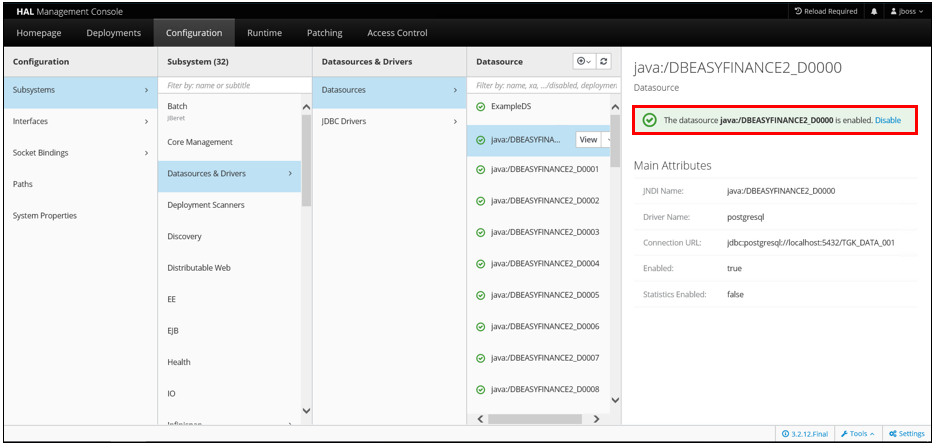Select the Configuration tab
This screenshot has height=445, width=933.
[x=194, y=33]
